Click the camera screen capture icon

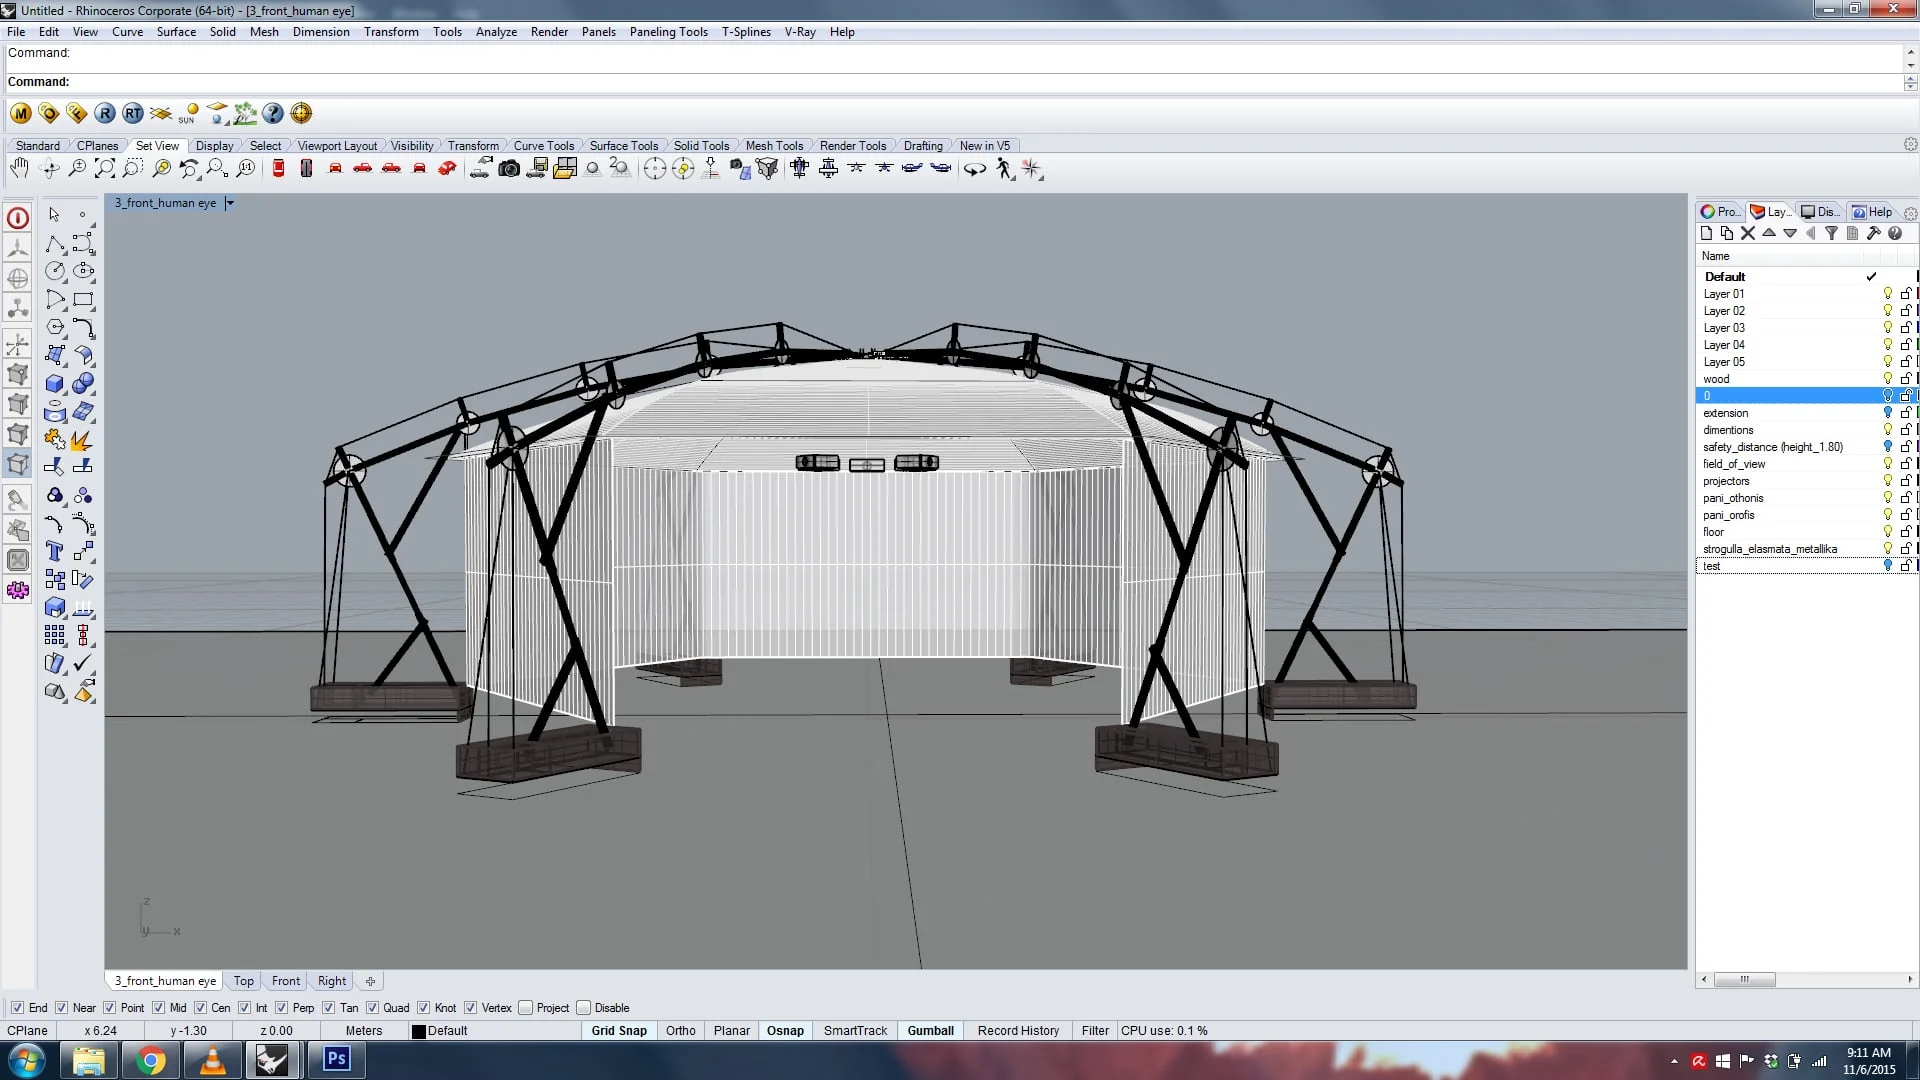click(x=509, y=169)
